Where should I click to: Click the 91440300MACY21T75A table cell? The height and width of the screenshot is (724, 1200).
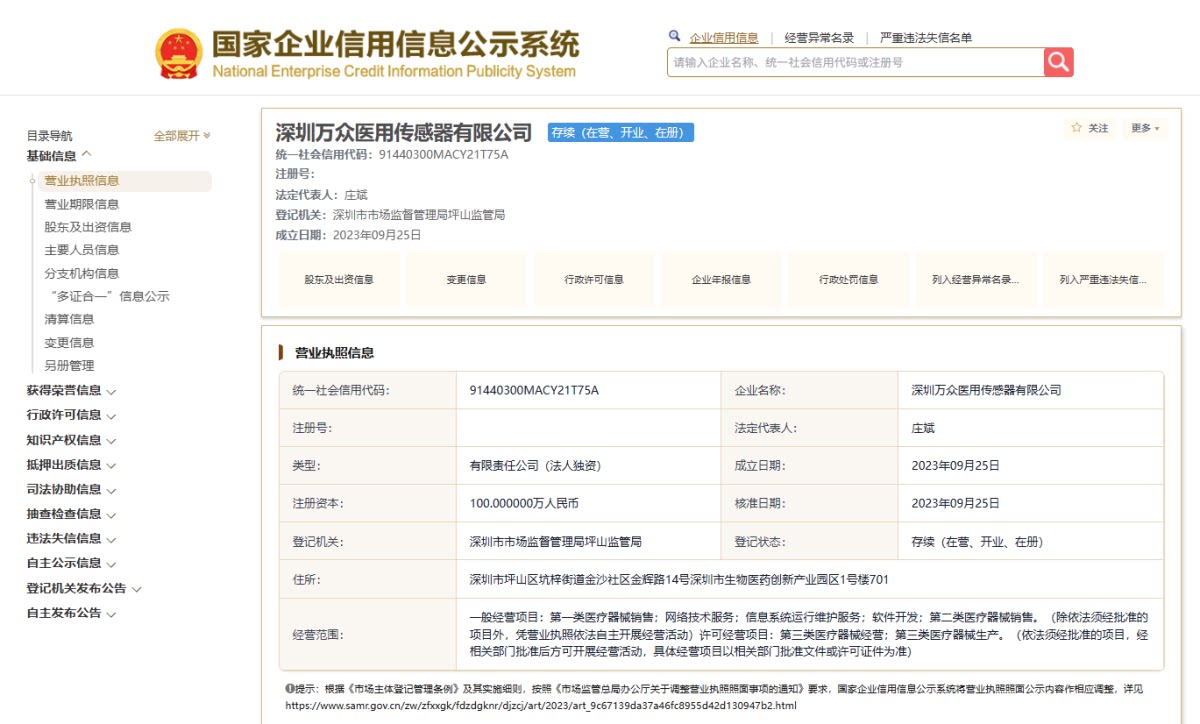pos(588,390)
